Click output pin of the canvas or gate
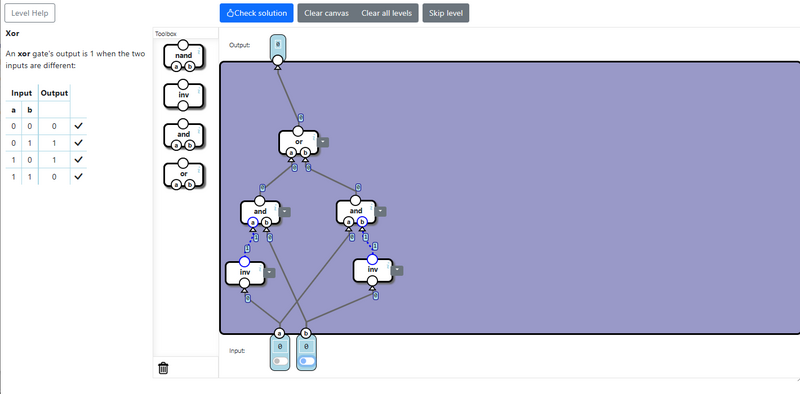 [298, 131]
